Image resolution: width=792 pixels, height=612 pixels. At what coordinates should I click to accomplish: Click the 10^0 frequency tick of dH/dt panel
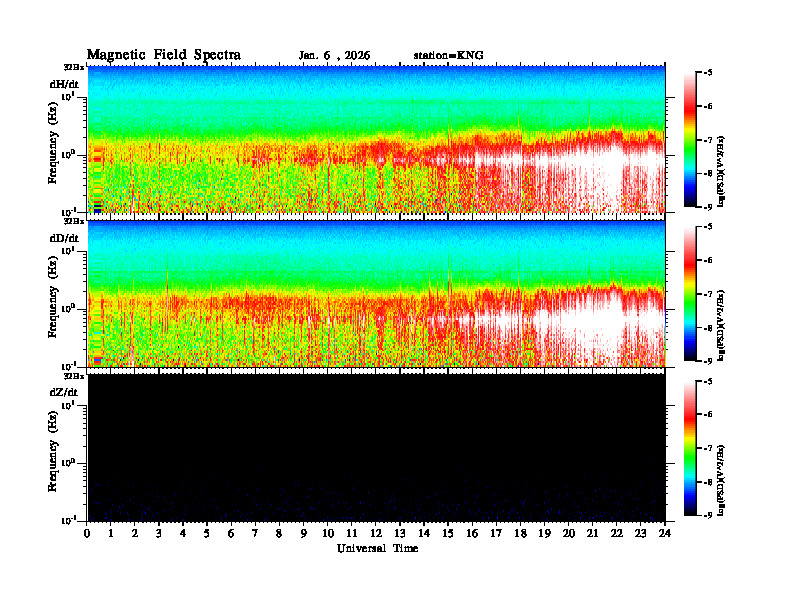pyautogui.click(x=68, y=154)
